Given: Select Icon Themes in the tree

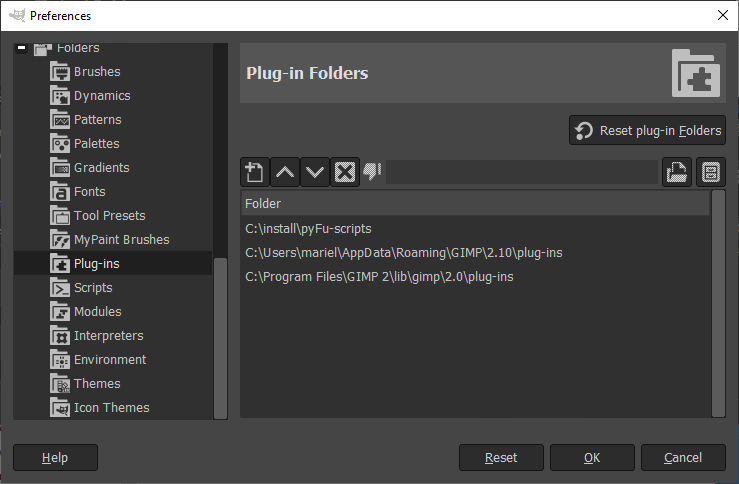Looking at the screenshot, I should coord(112,408).
